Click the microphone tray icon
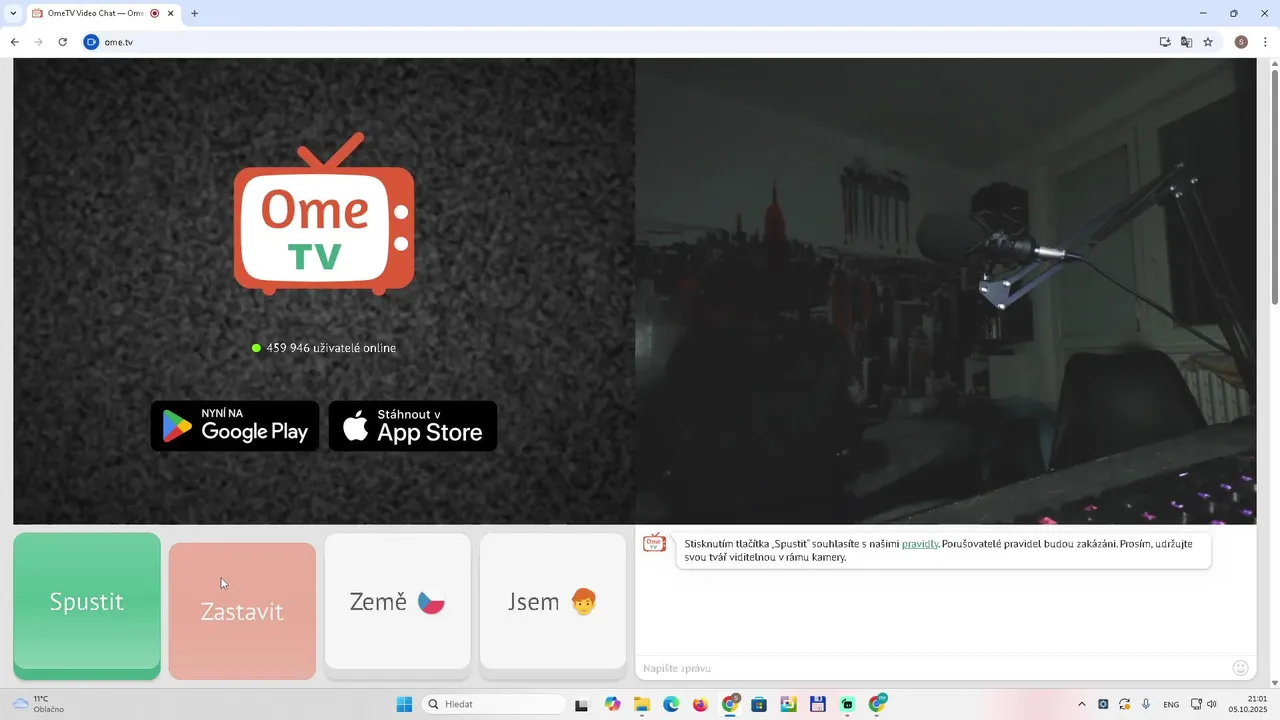This screenshot has height=720, width=1280. 1146,704
